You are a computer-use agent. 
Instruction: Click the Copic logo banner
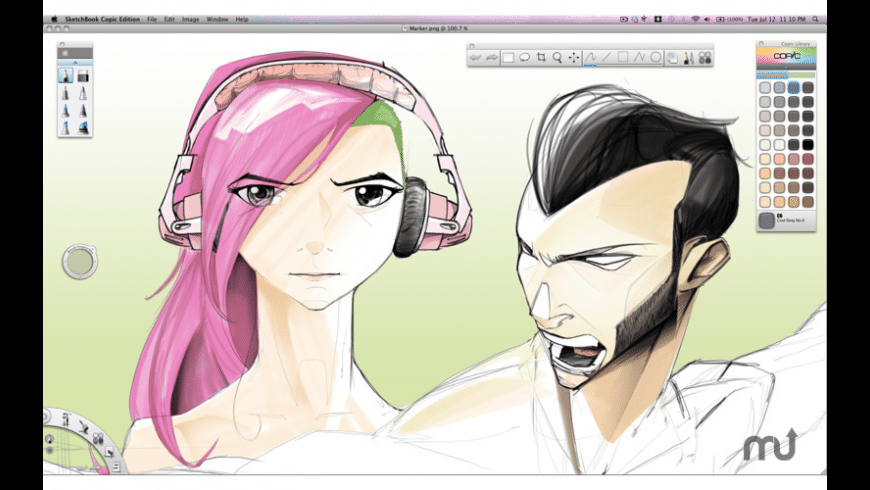tap(786, 56)
